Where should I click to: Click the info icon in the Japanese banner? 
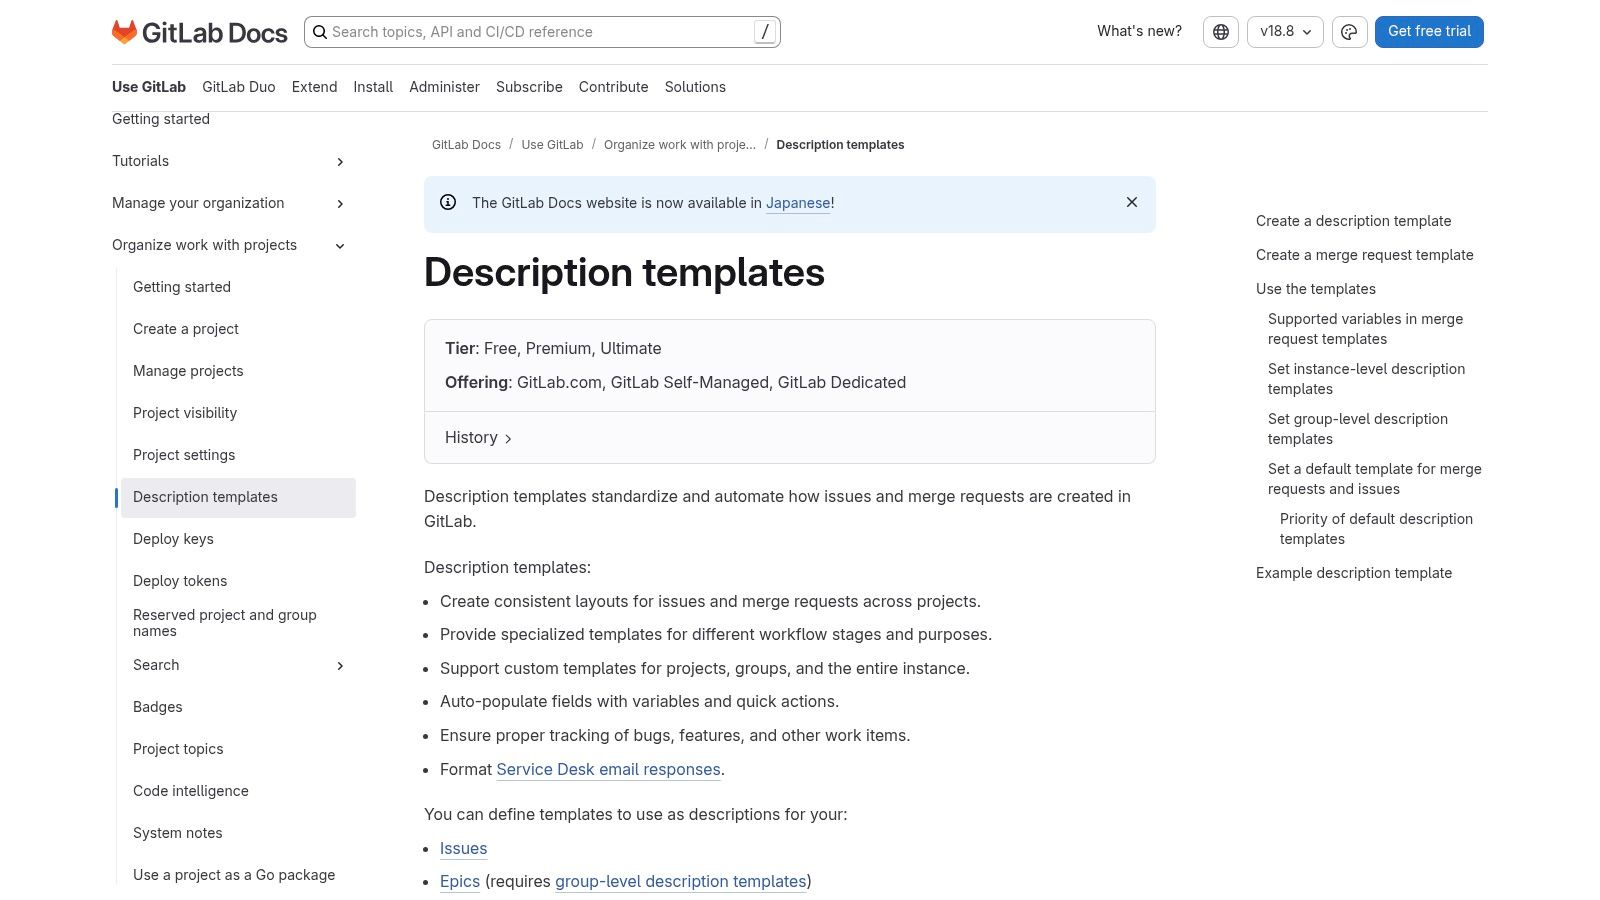448,202
